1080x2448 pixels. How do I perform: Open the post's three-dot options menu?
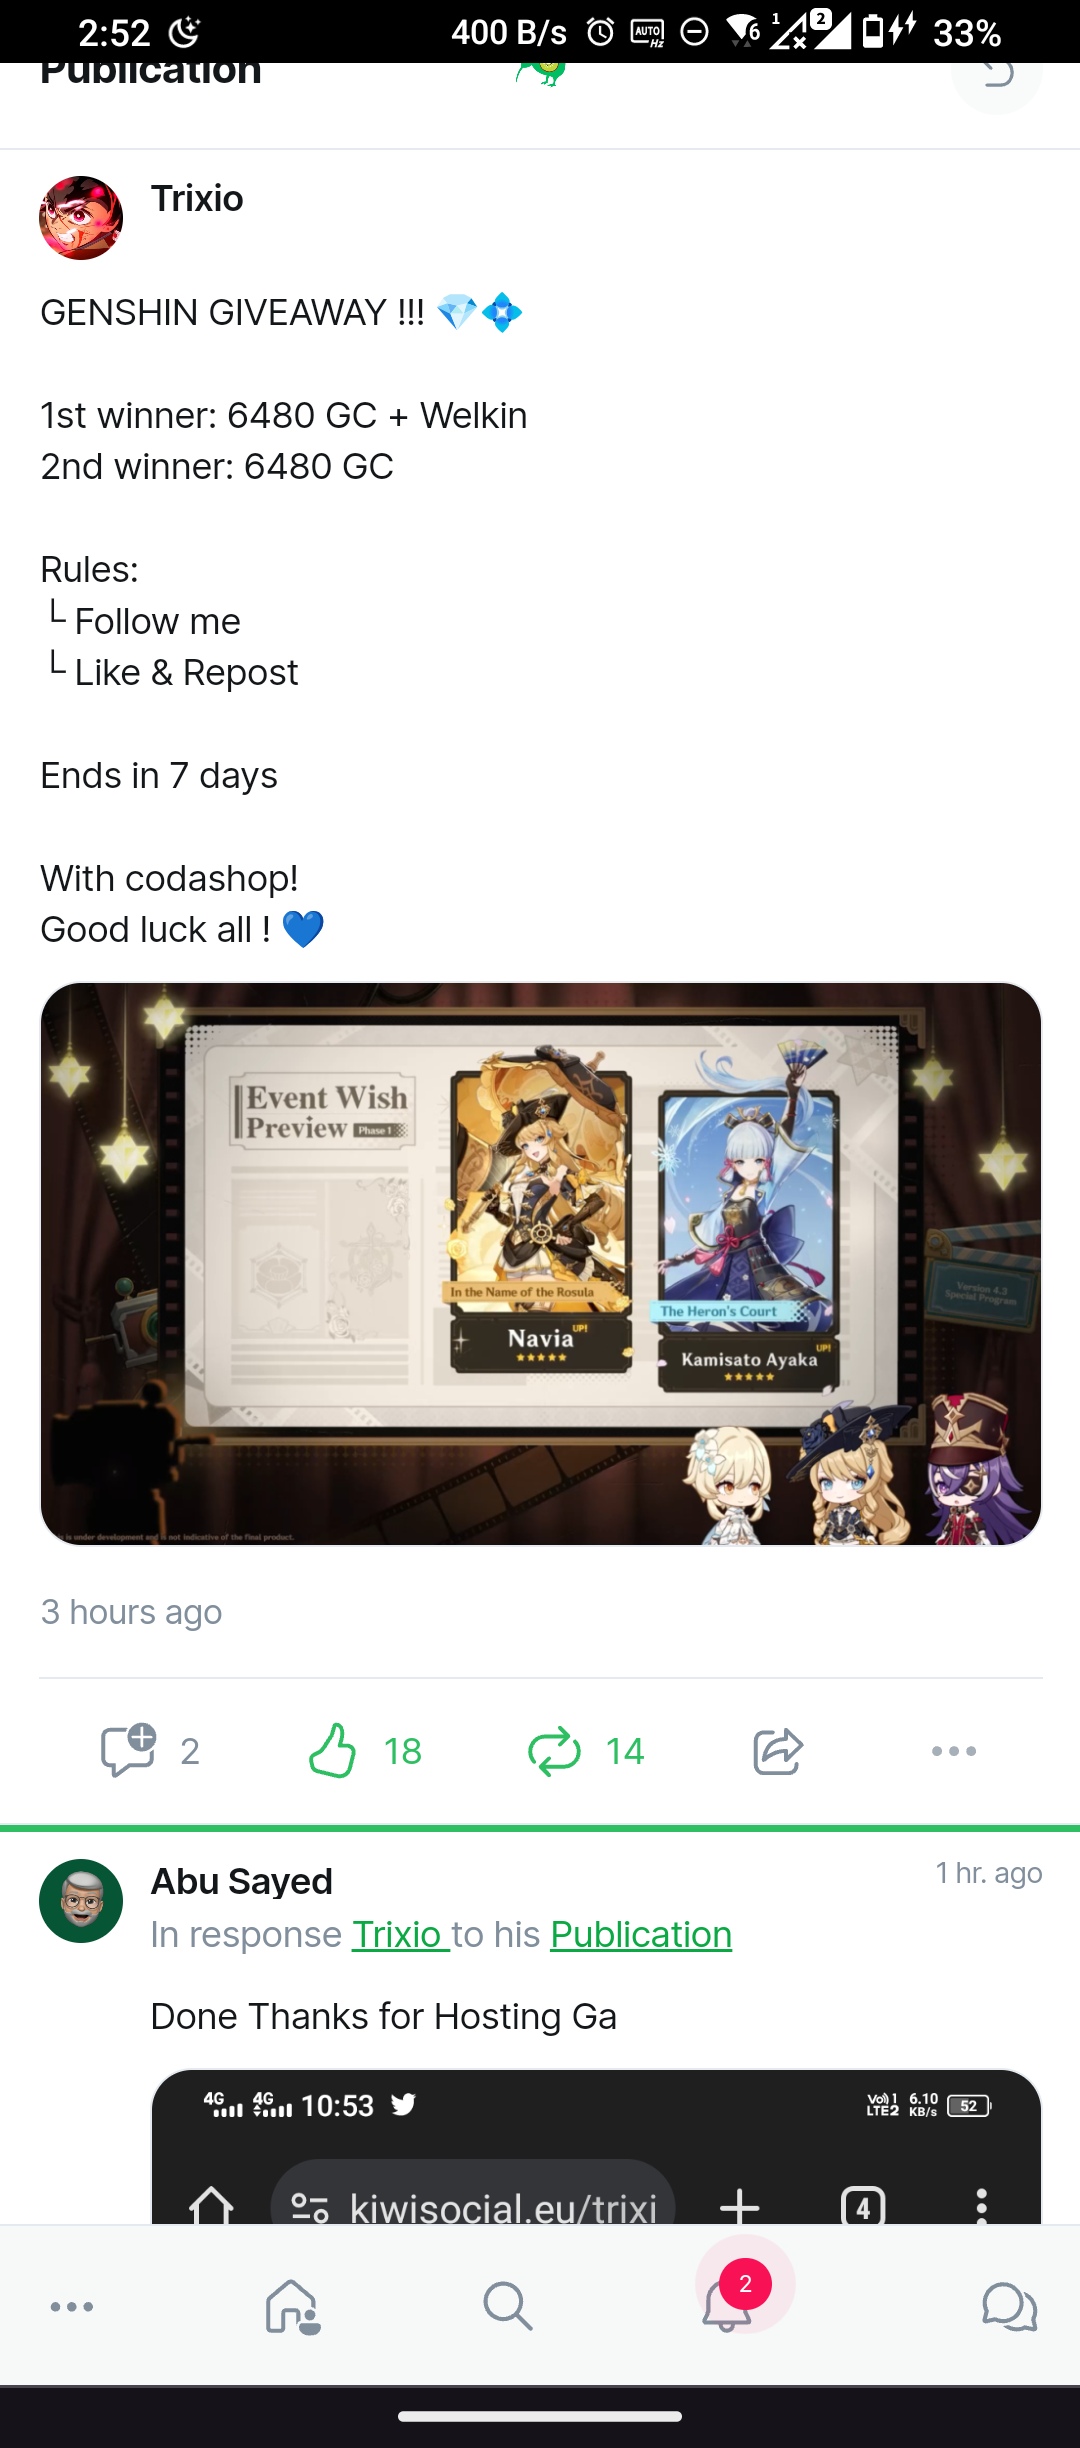click(954, 1750)
